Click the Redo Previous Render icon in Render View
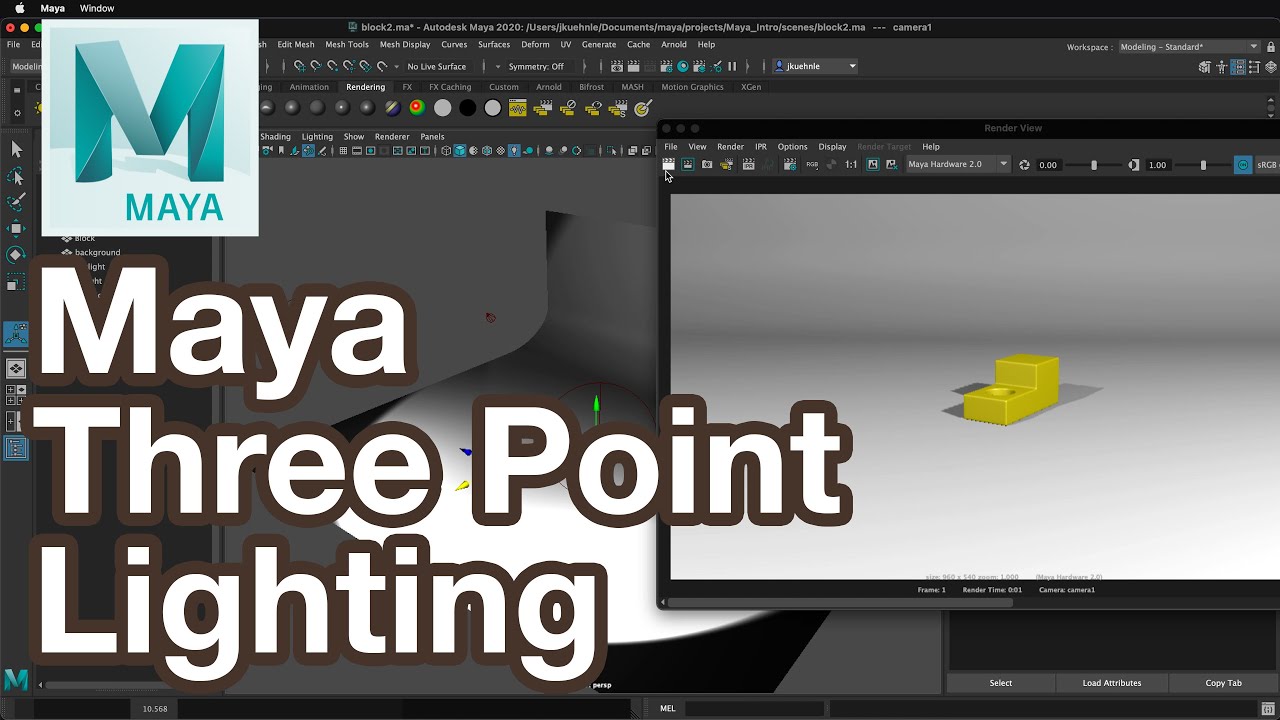 (x=669, y=164)
